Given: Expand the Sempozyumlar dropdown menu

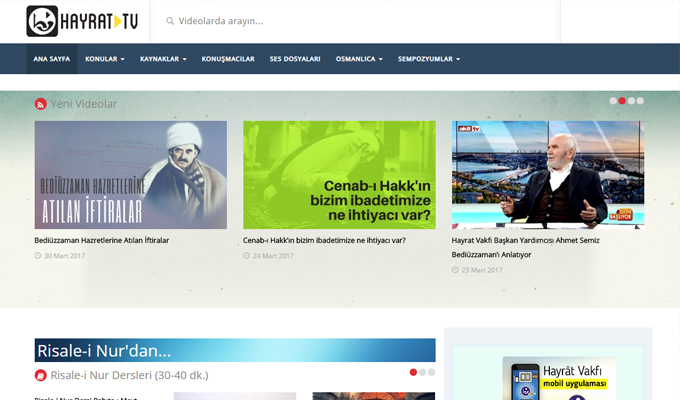Looking at the screenshot, I should coord(429,59).
